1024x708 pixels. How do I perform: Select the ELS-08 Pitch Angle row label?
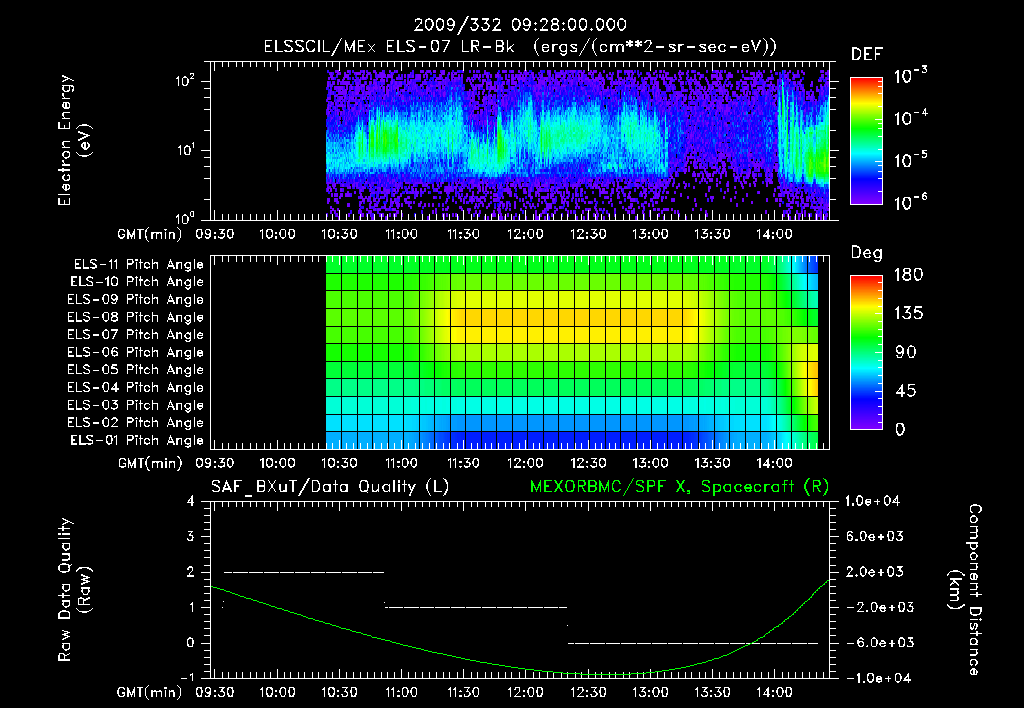[135, 317]
